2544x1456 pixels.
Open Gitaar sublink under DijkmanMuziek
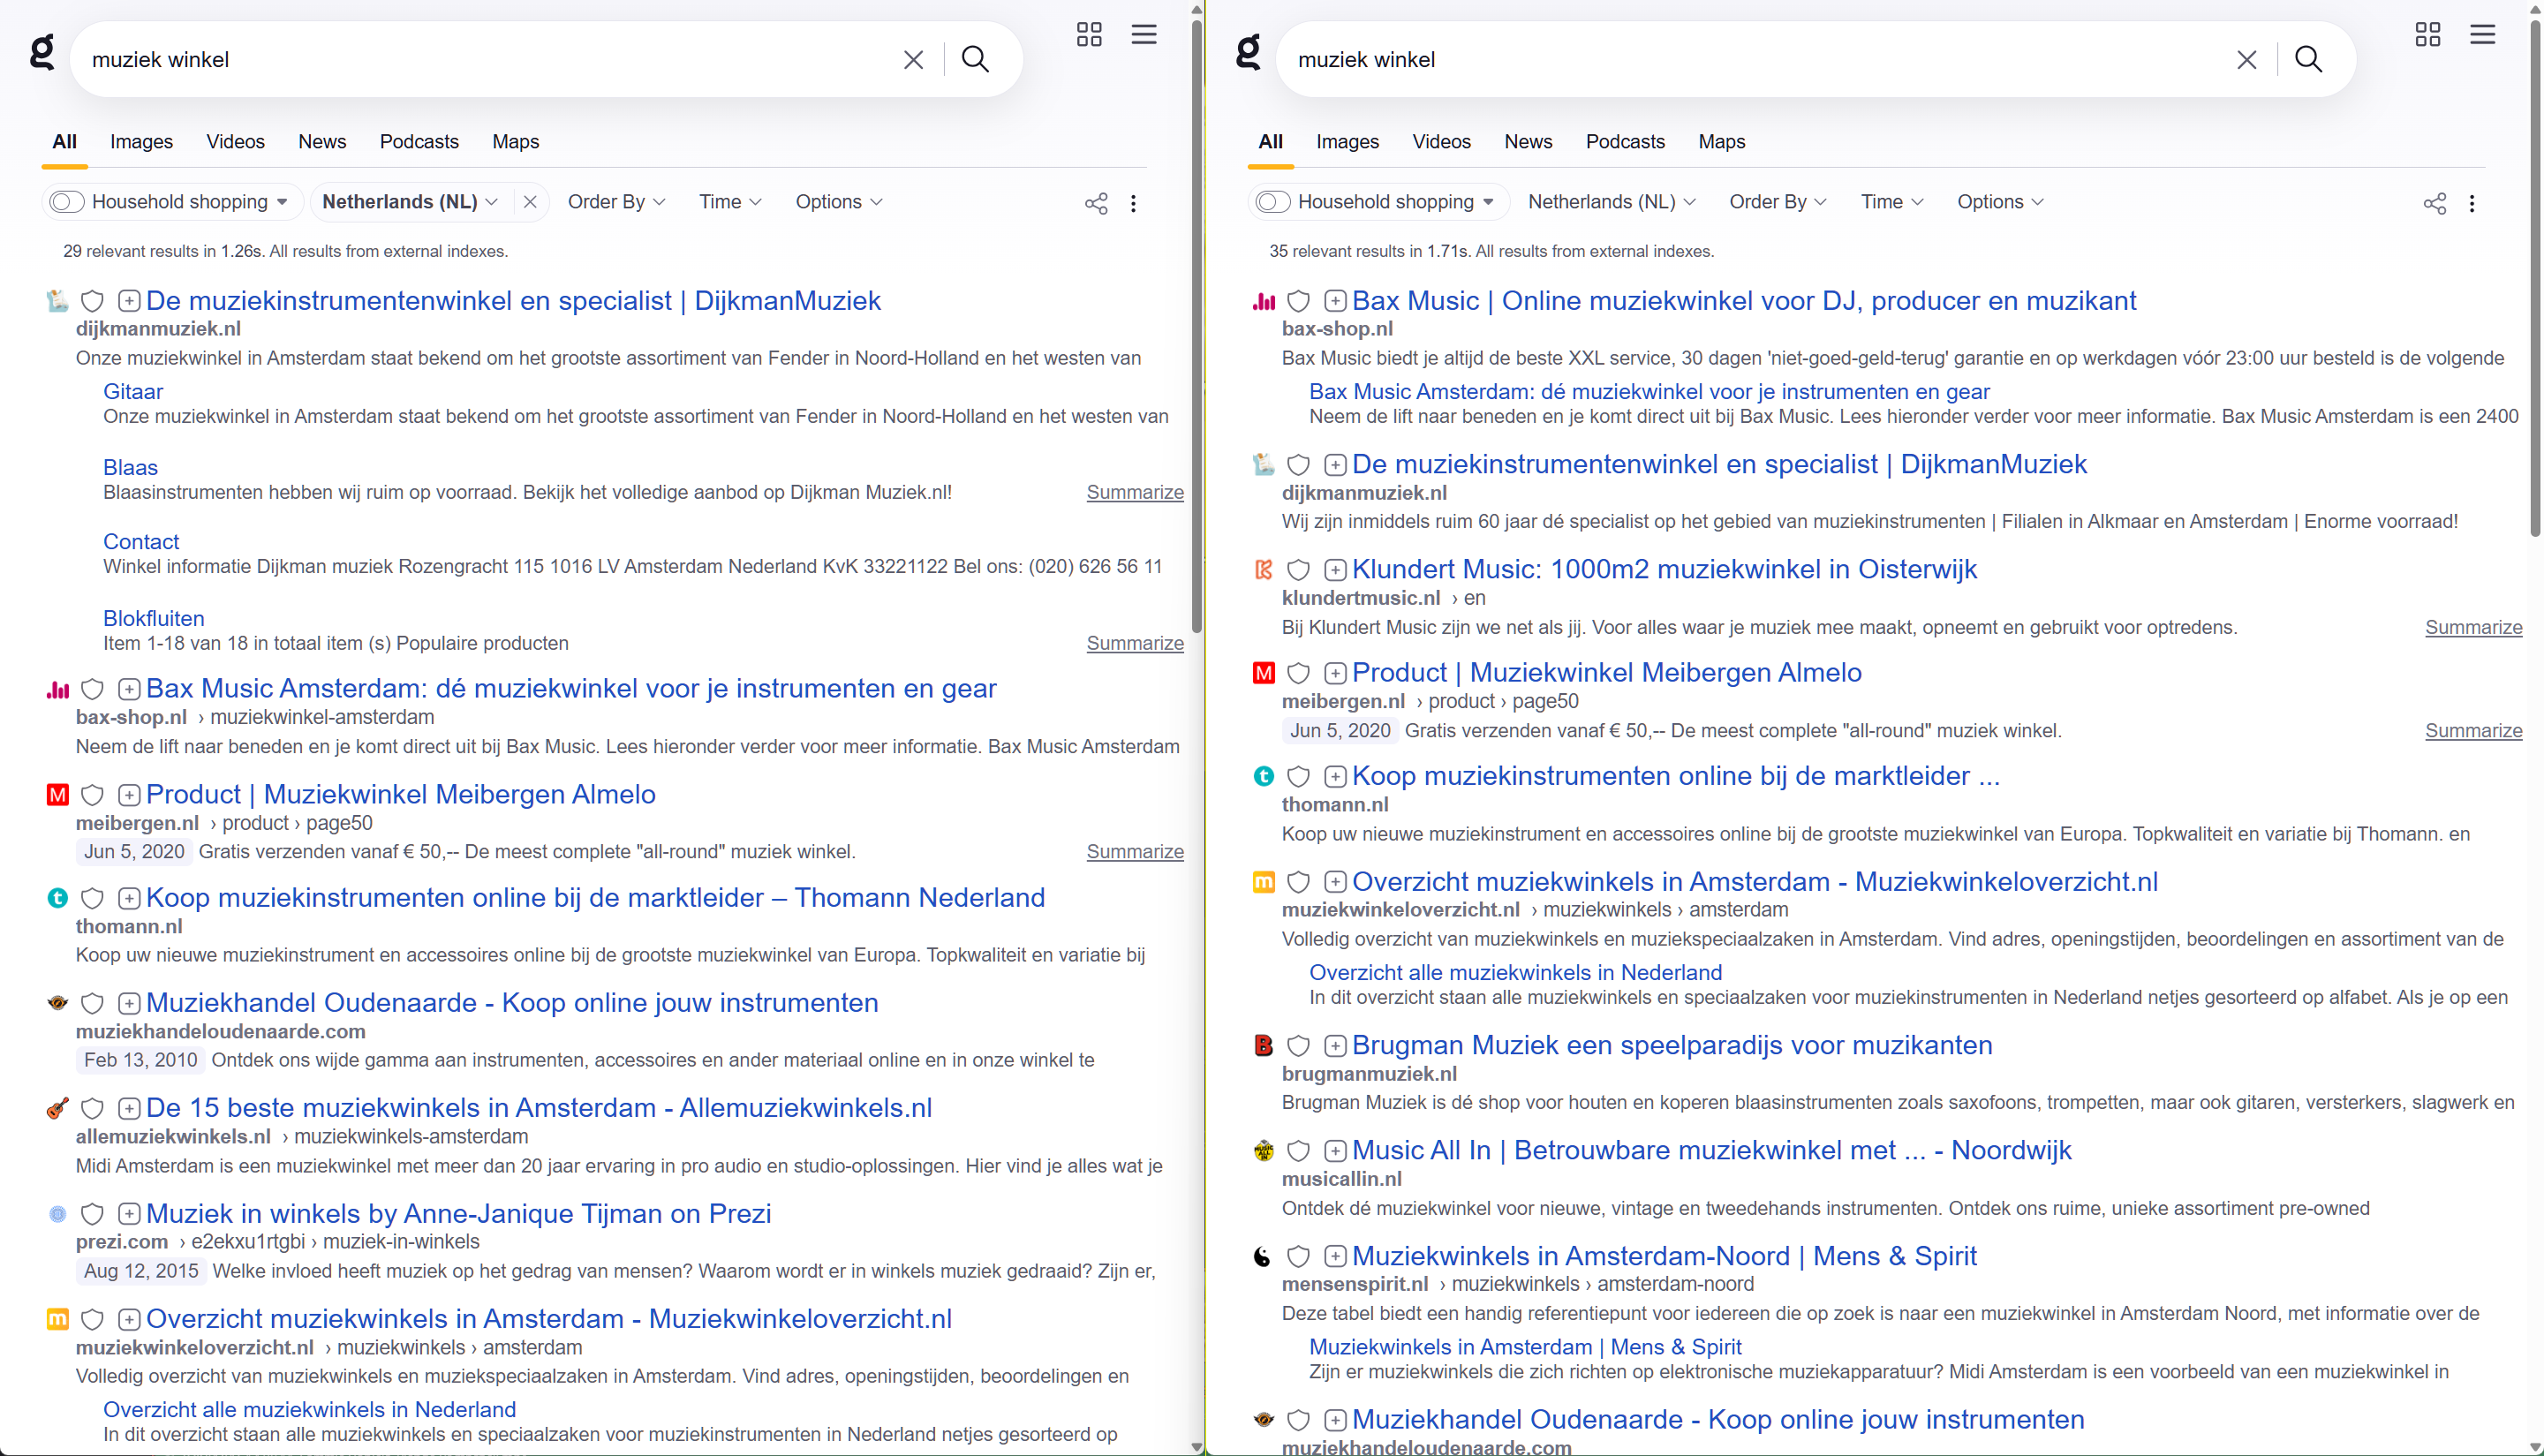point(133,392)
